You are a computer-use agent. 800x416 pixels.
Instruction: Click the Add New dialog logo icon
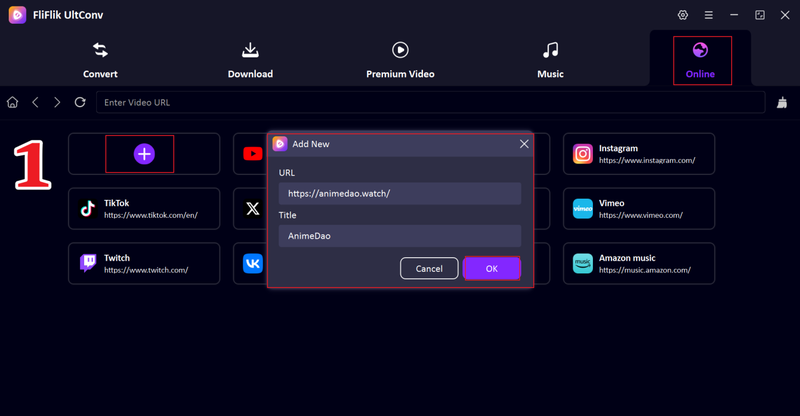tap(280, 144)
